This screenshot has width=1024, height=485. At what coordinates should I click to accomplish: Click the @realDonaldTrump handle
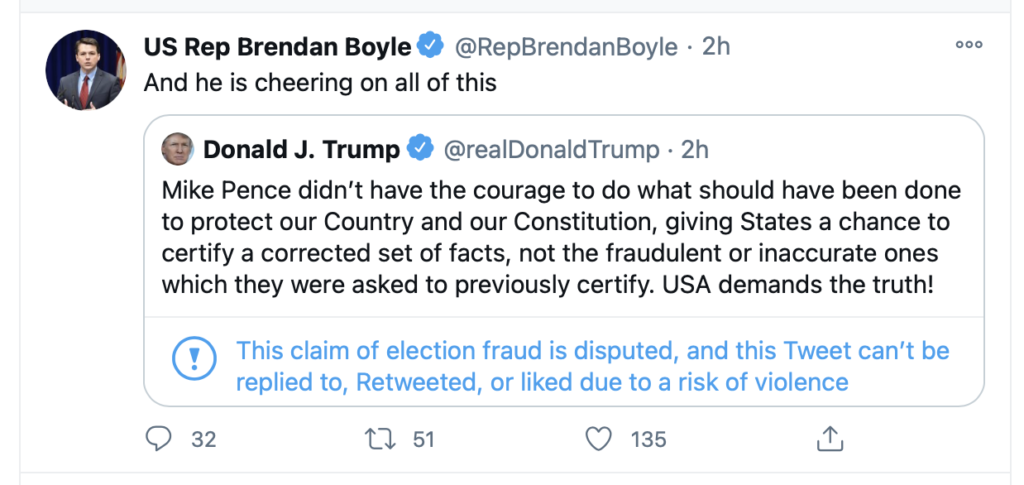coord(551,150)
